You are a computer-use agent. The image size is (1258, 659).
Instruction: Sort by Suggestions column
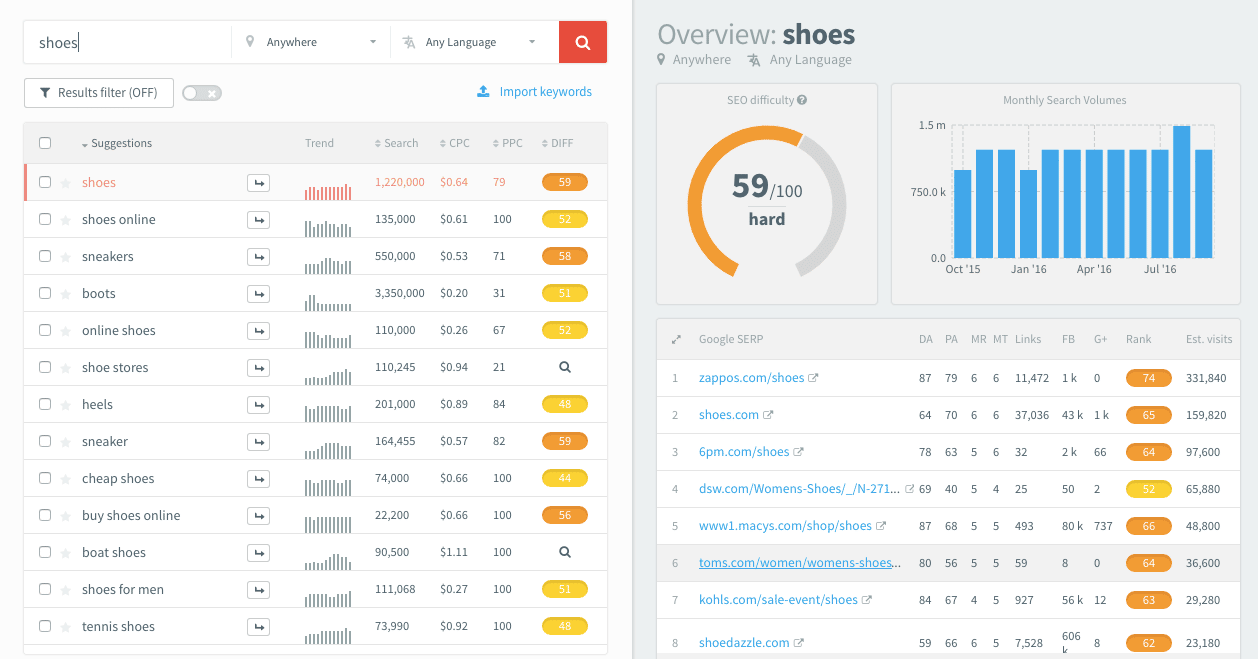116,144
